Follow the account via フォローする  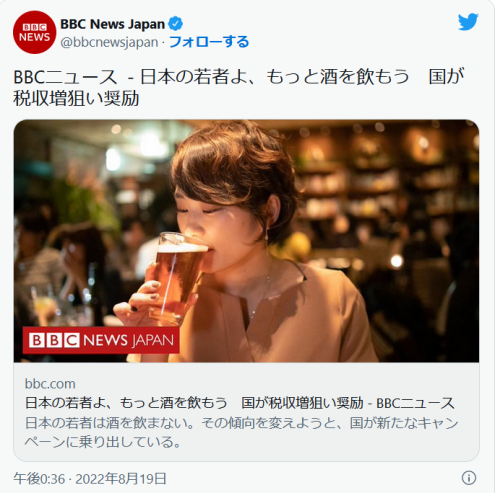click(209, 42)
